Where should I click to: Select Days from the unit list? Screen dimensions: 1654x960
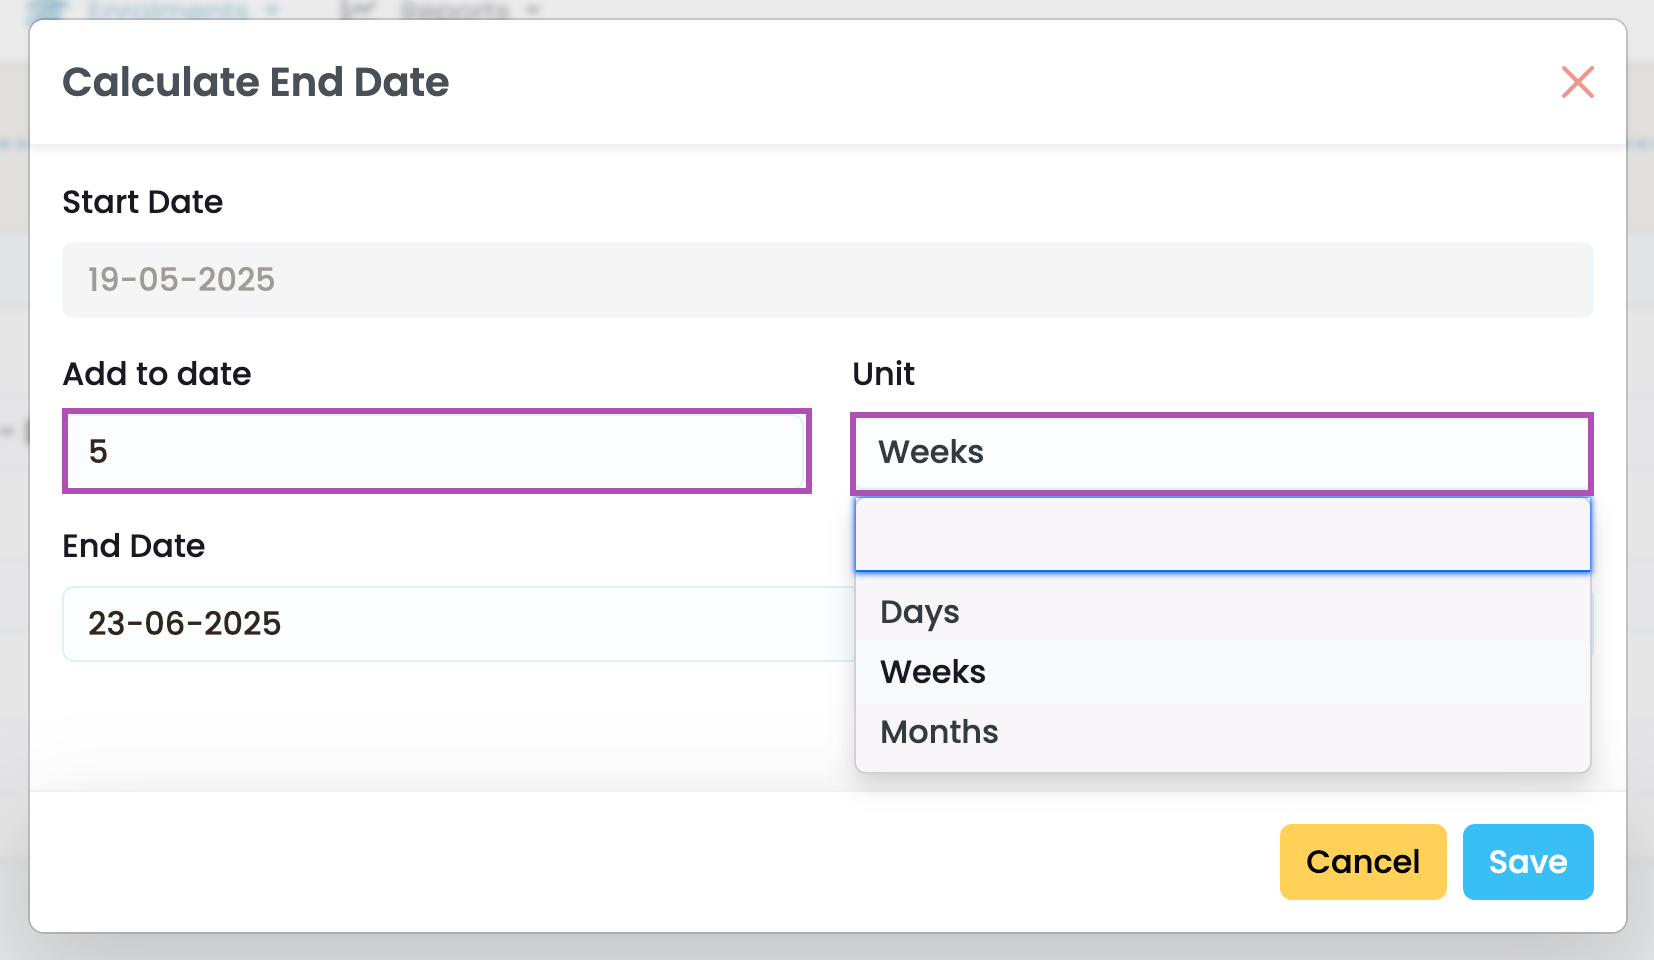[920, 612]
